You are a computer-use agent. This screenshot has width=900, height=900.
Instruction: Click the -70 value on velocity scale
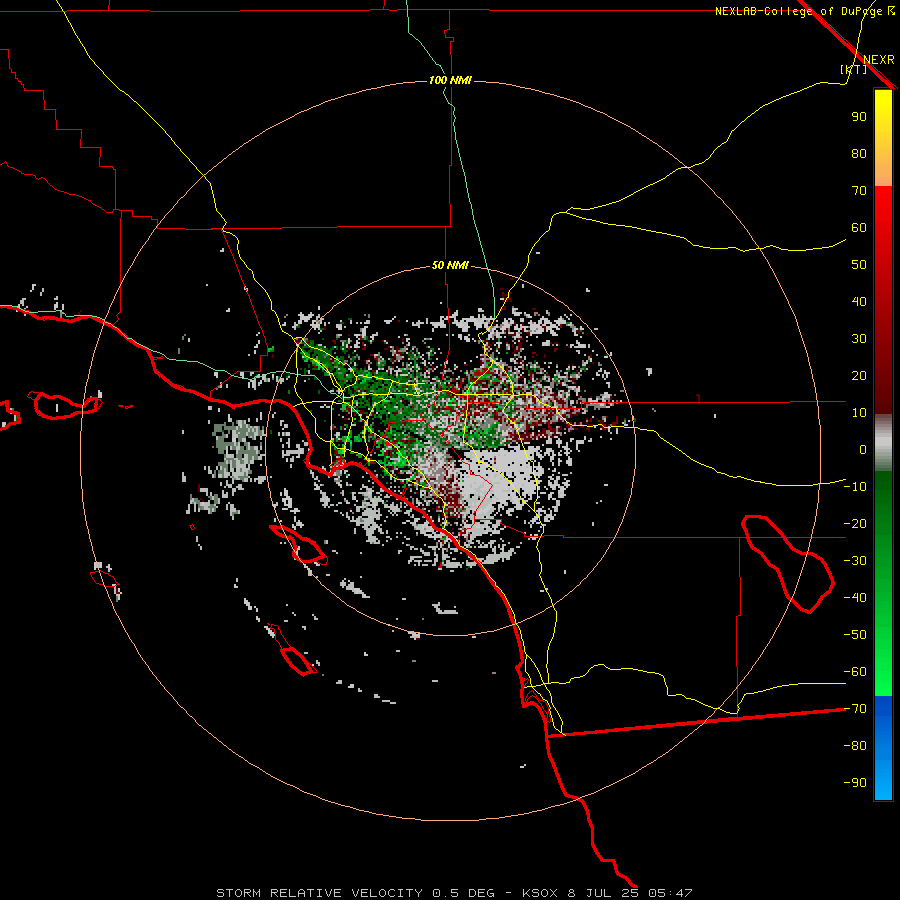855,709
